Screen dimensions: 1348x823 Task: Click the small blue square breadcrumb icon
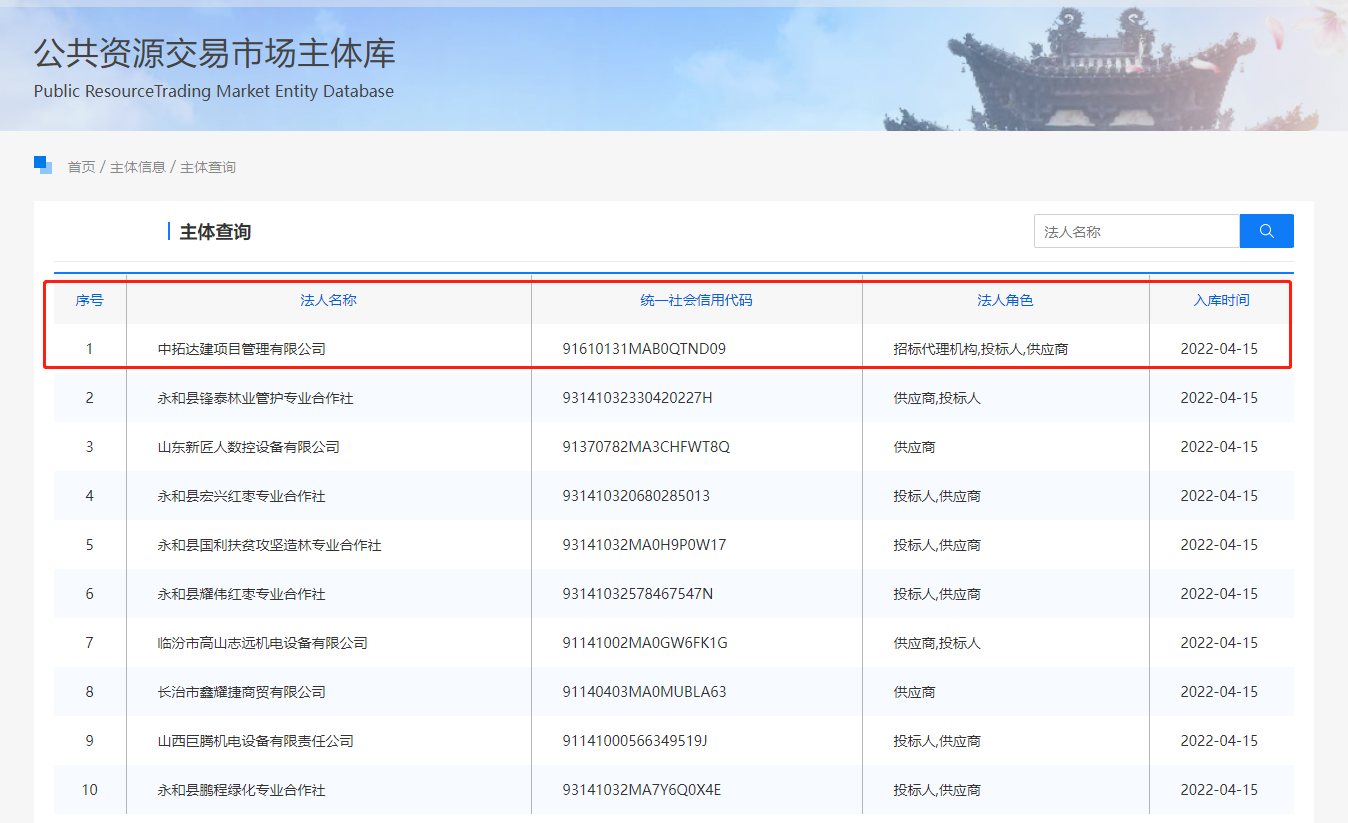click(43, 164)
